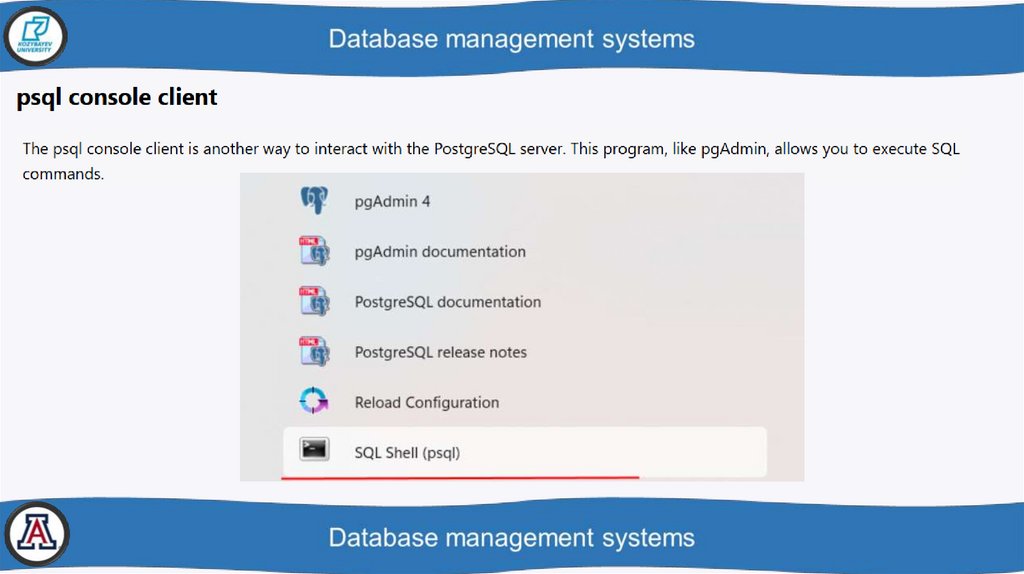Click the top 'Database management systems' title
Screen dimensions: 1024x574
(511, 39)
